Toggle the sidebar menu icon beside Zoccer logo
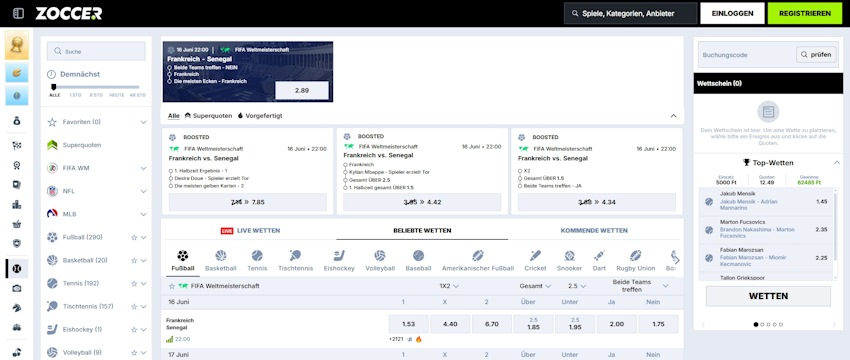Viewport: 850px width, 360px height. pos(18,13)
